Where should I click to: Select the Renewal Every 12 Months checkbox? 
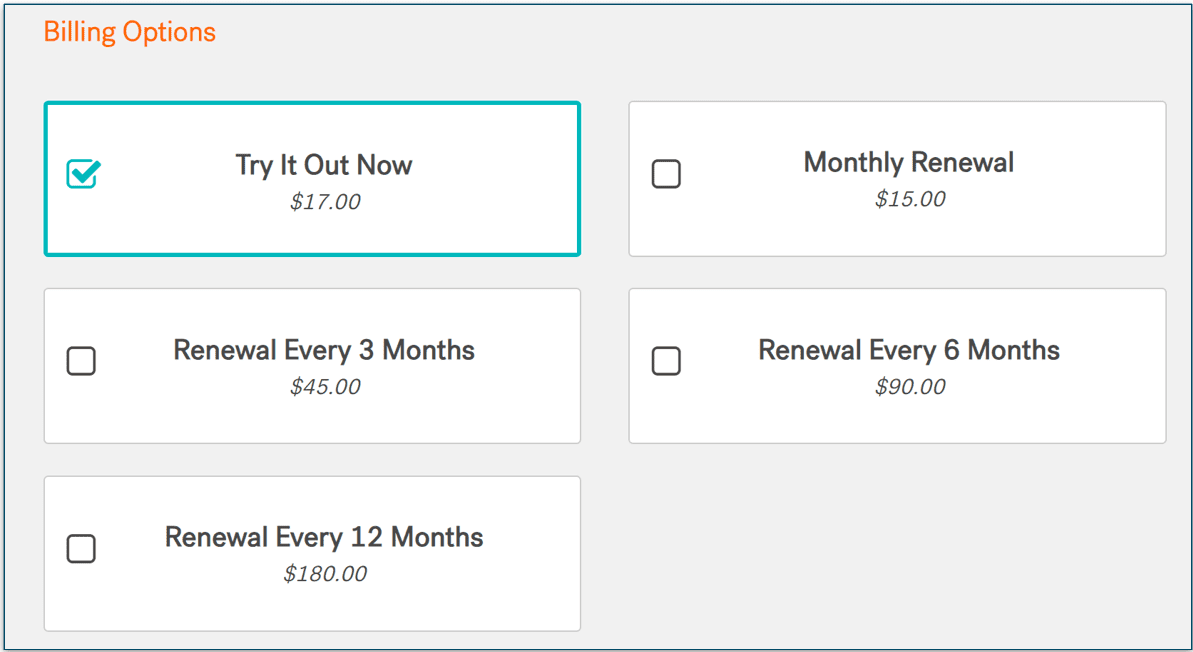81,549
